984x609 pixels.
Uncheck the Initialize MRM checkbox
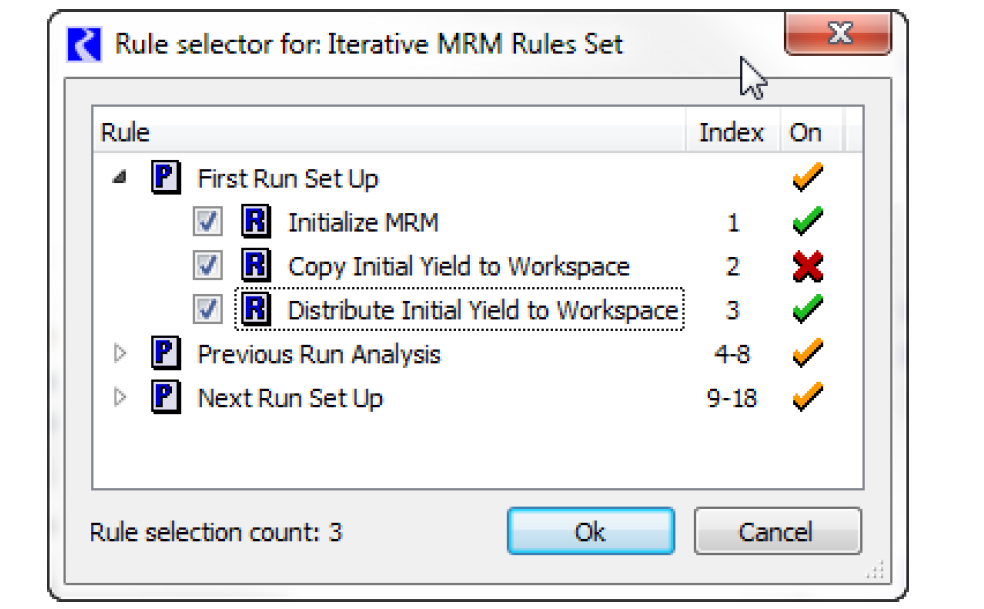pos(208,222)
